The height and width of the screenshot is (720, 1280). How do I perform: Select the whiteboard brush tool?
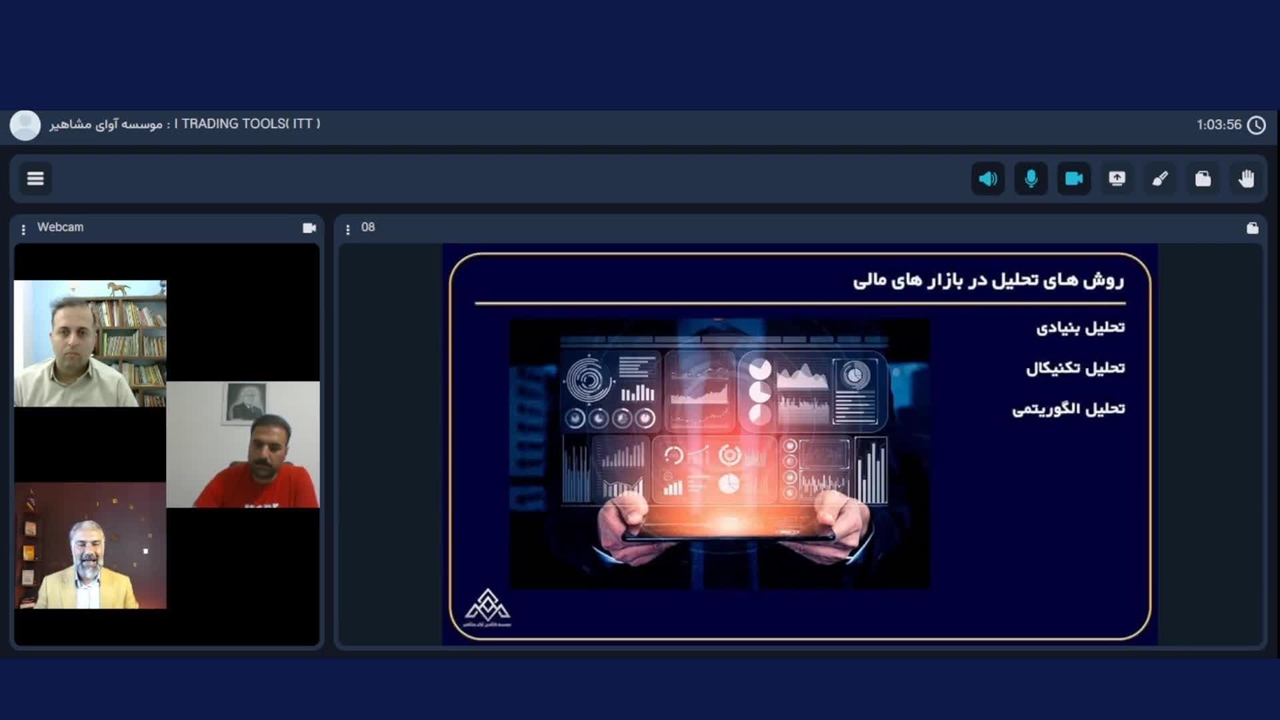click(x=1160, y=179)
